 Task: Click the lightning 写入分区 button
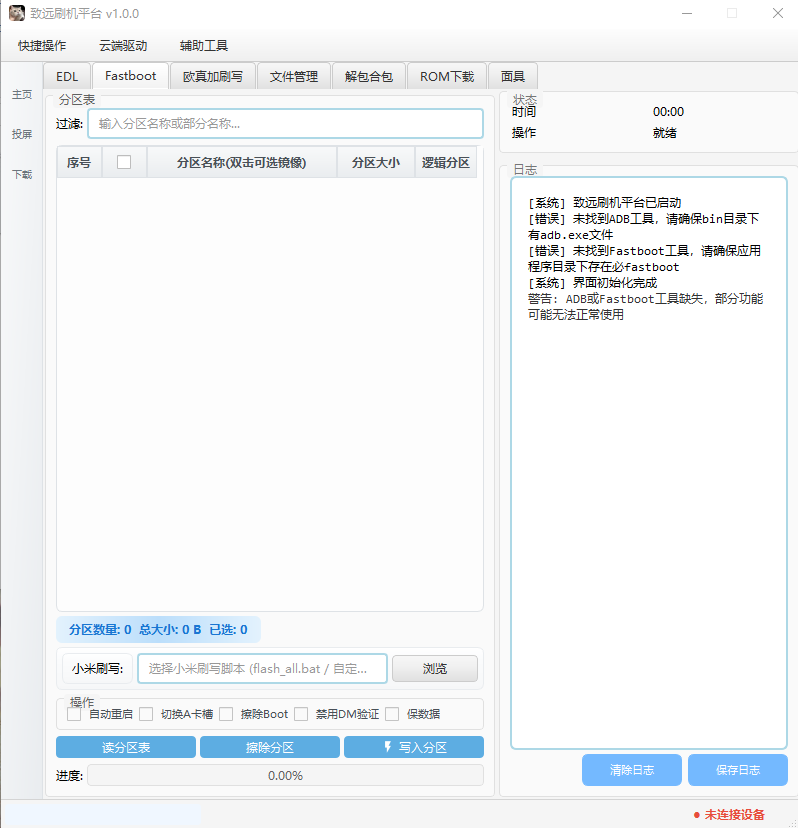click(x=413, y=747)
